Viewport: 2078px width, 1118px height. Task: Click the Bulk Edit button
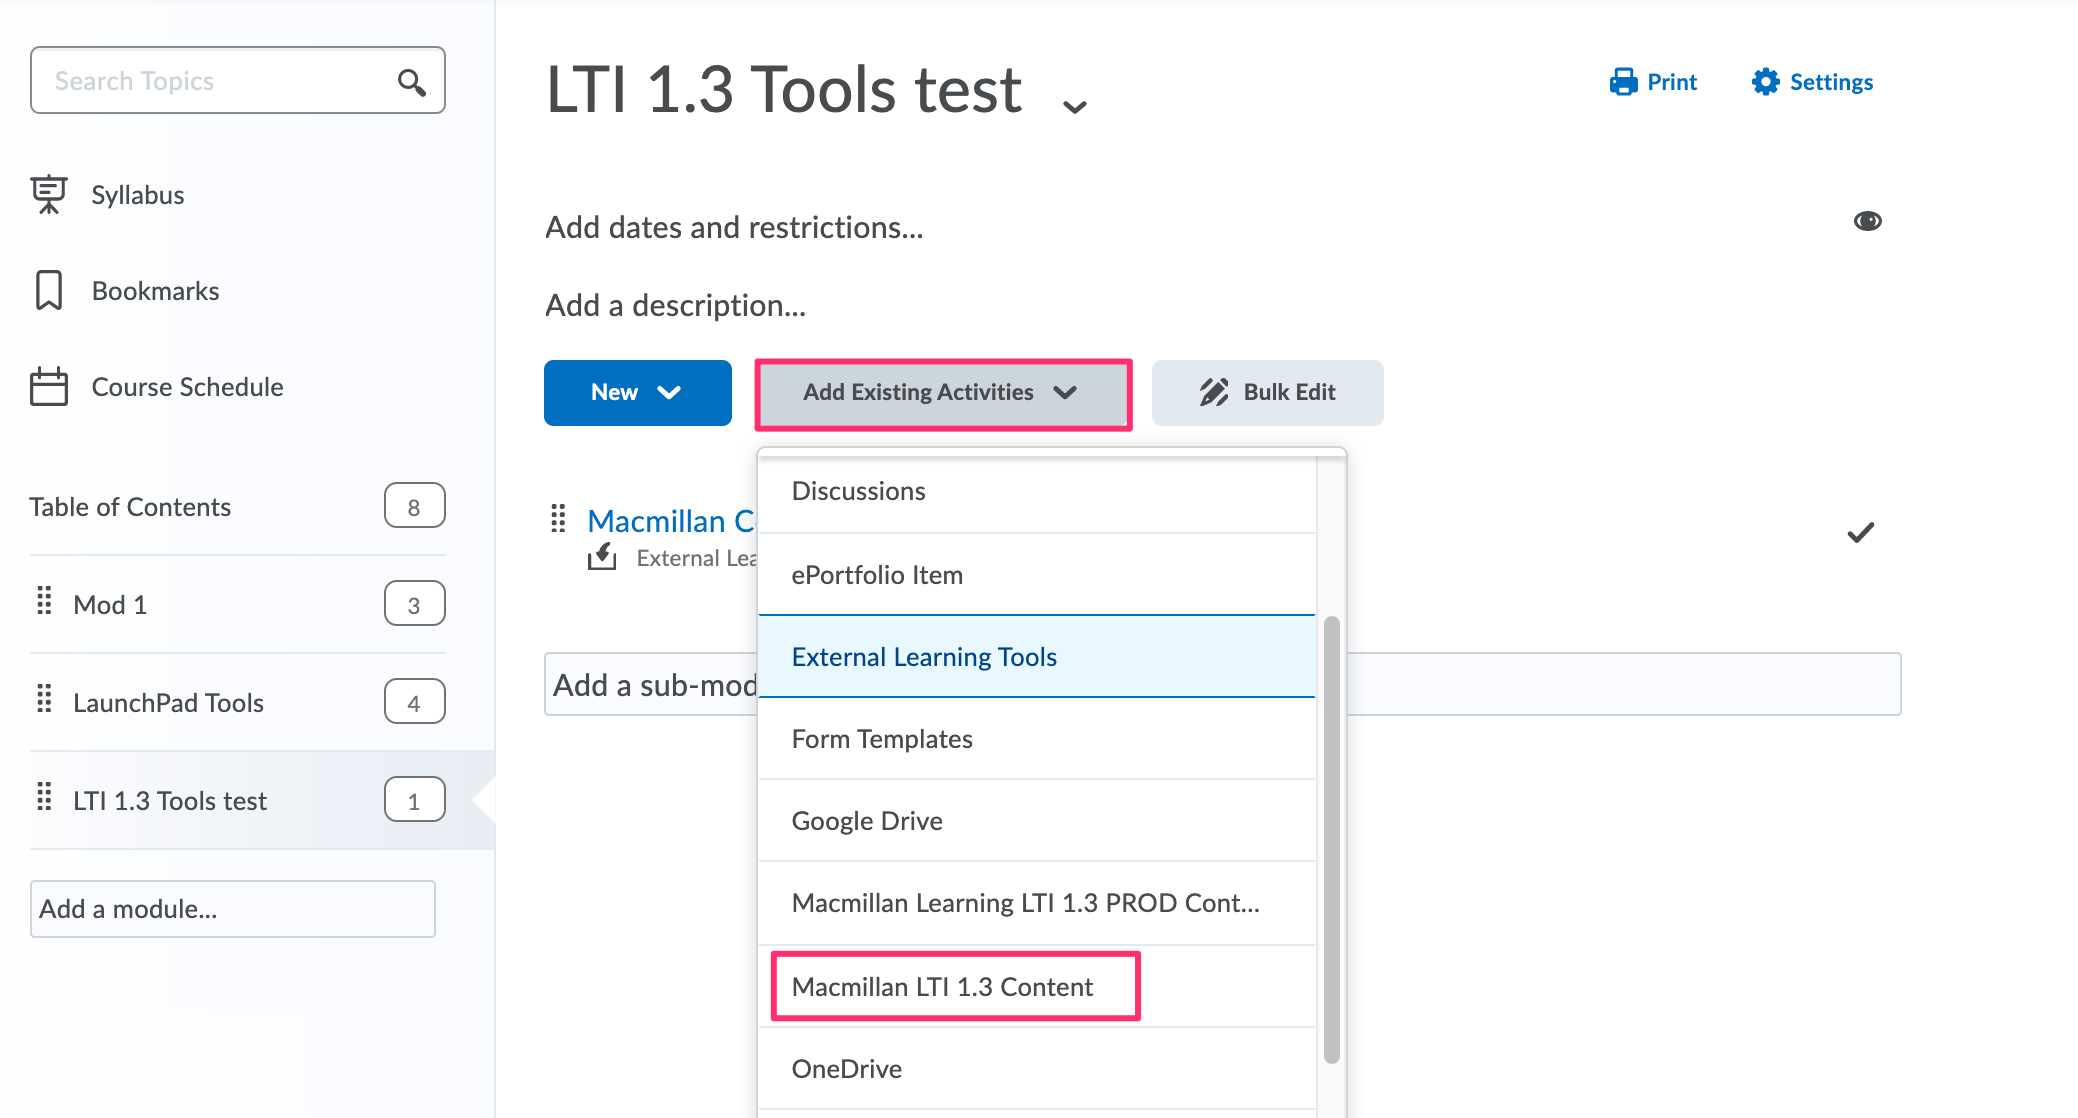tap(1267, 392)
